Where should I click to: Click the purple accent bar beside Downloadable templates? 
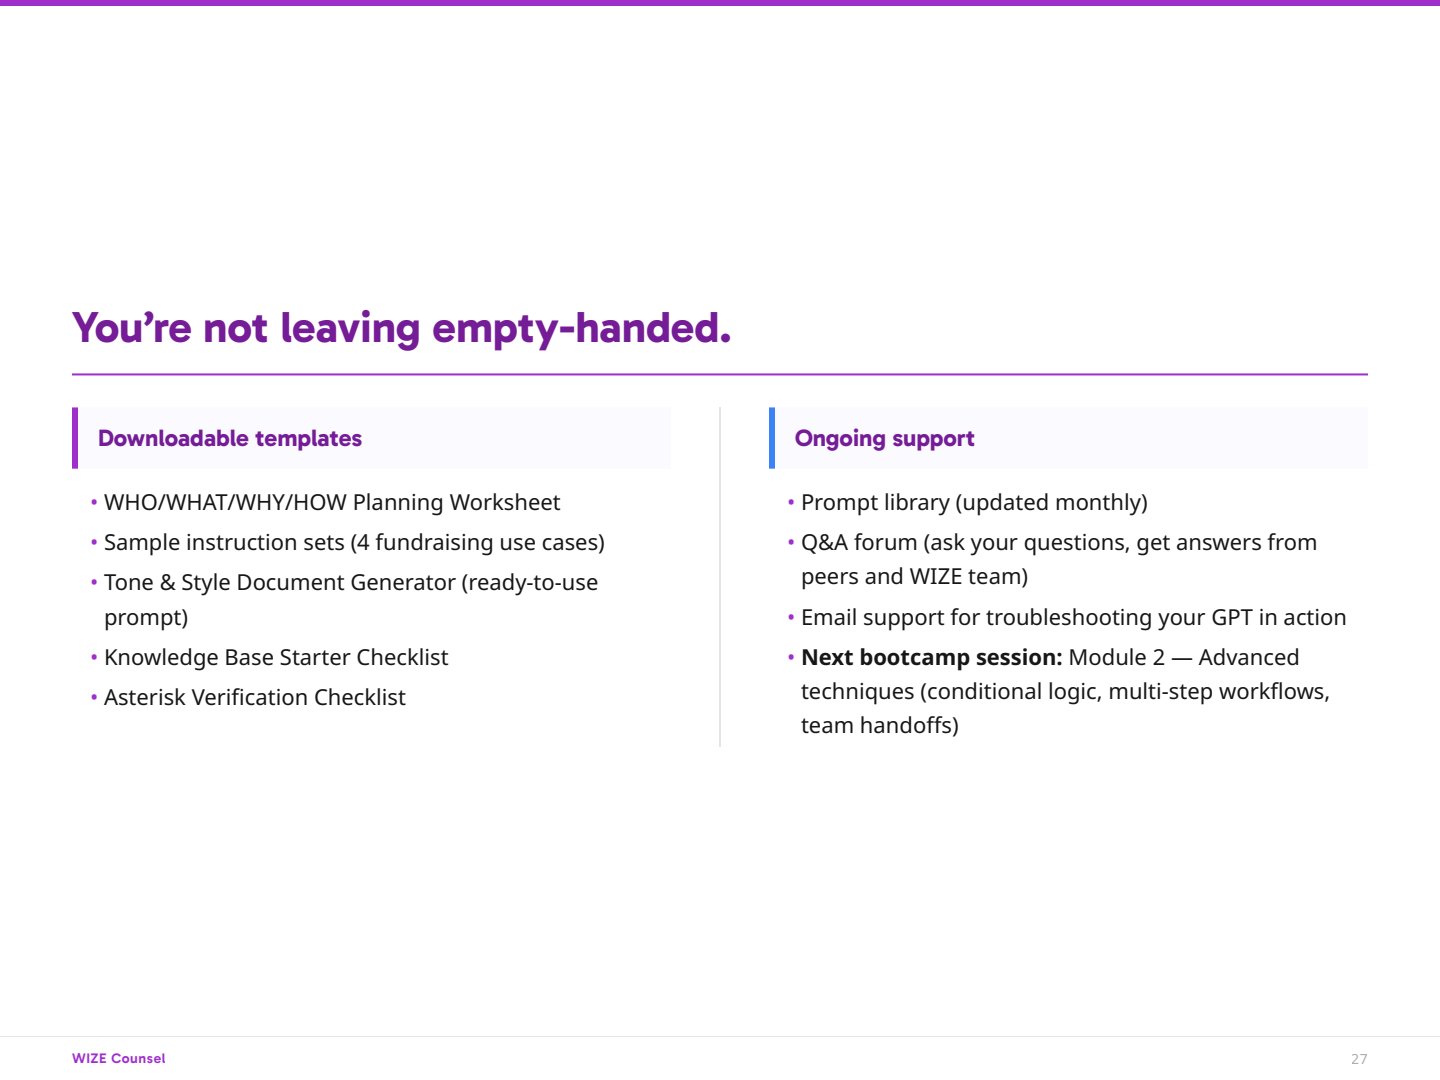75,438
